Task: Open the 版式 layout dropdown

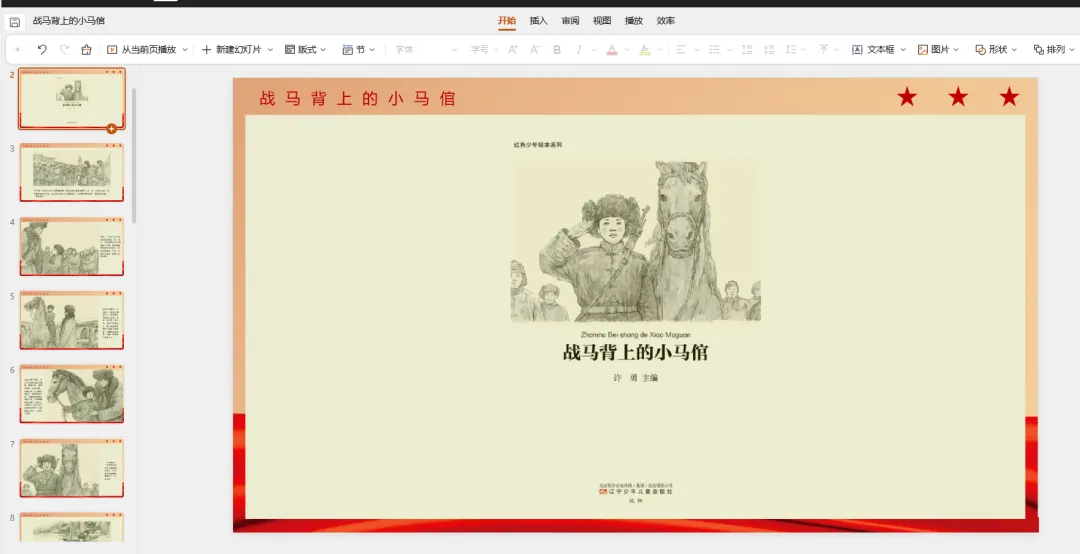Action: pos(305,50)
